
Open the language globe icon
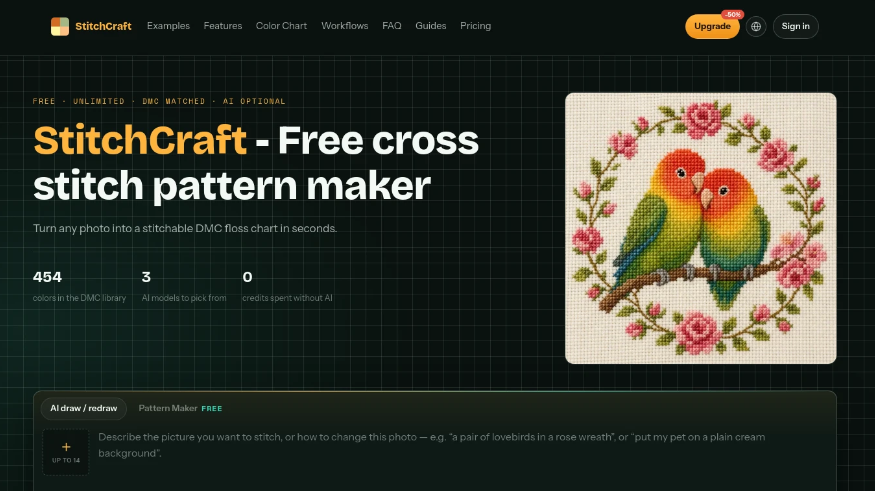pyautogui.click(x=756, y=26)
